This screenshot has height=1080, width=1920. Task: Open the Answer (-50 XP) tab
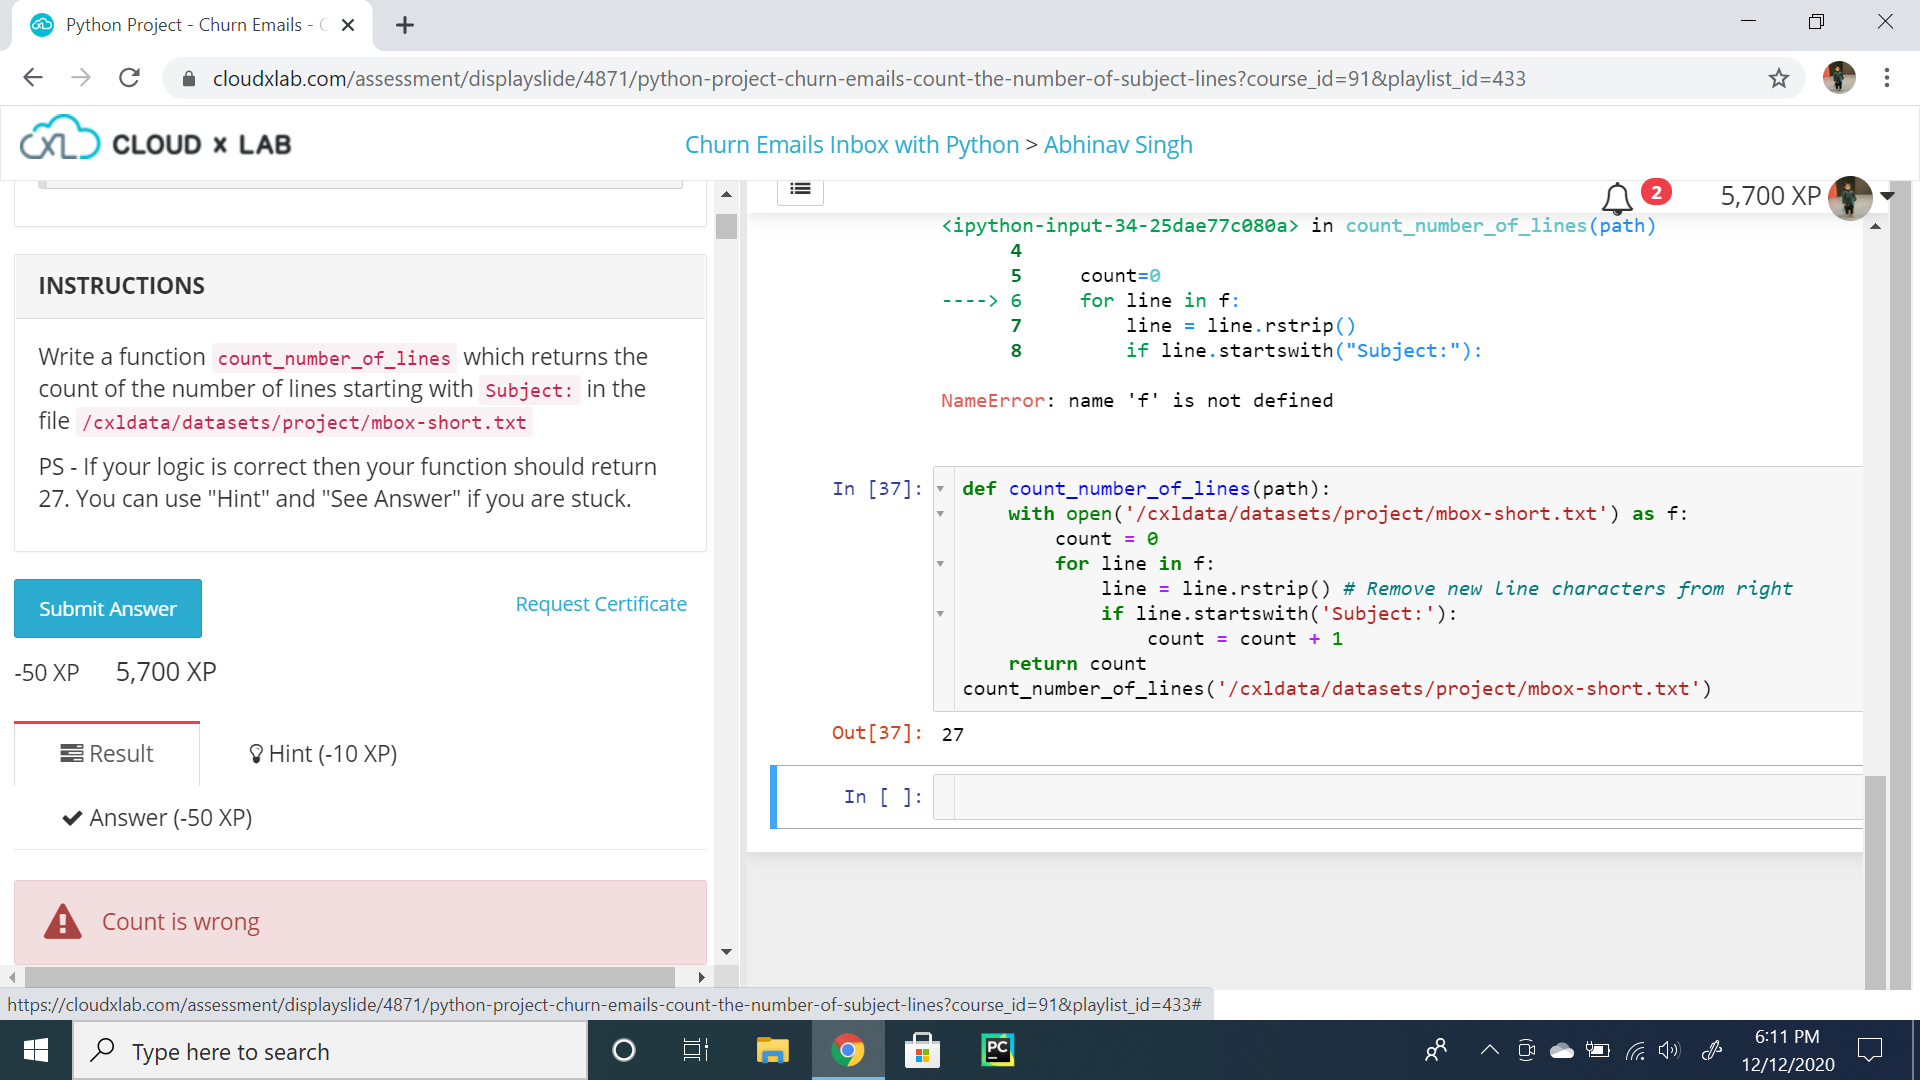coord(157,818)
